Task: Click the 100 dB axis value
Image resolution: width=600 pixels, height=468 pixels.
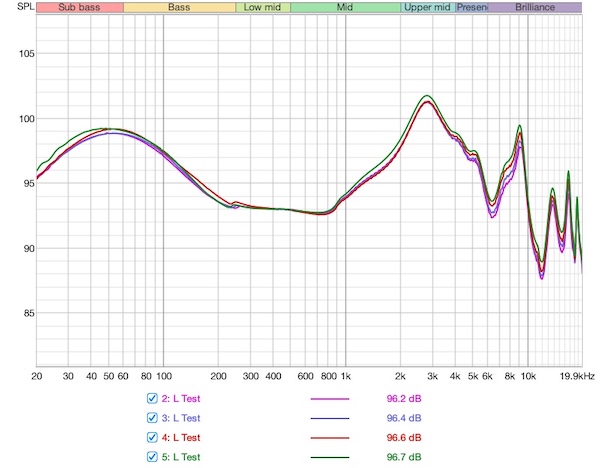Action: pos(26,119)
